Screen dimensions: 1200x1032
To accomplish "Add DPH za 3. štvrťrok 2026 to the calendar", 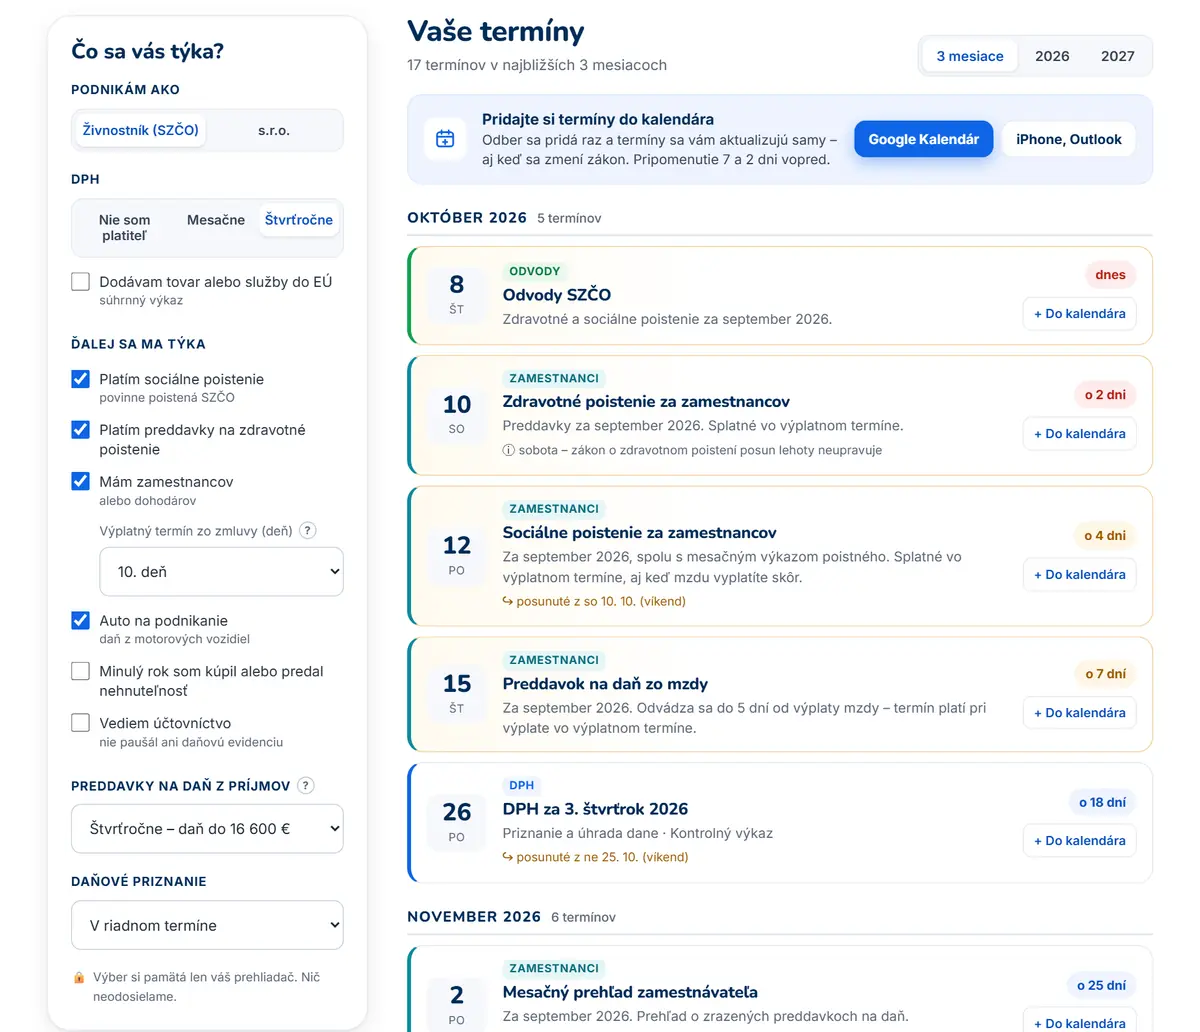I will pos(1080,841).
